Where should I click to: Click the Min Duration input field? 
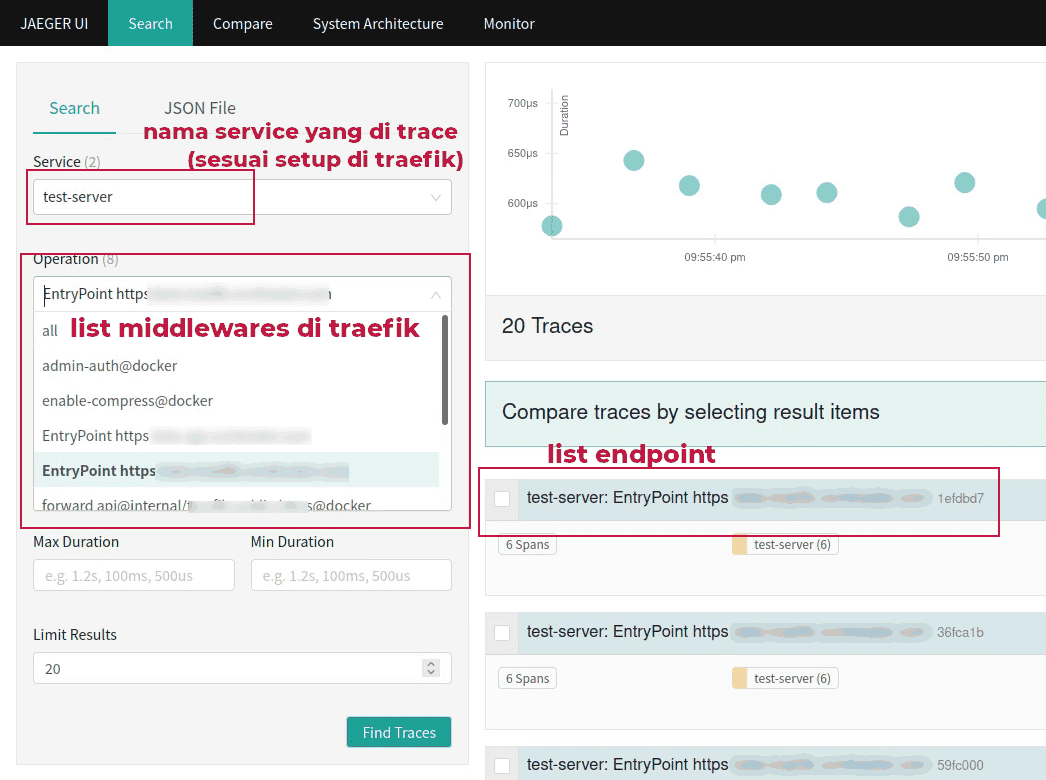351,575
